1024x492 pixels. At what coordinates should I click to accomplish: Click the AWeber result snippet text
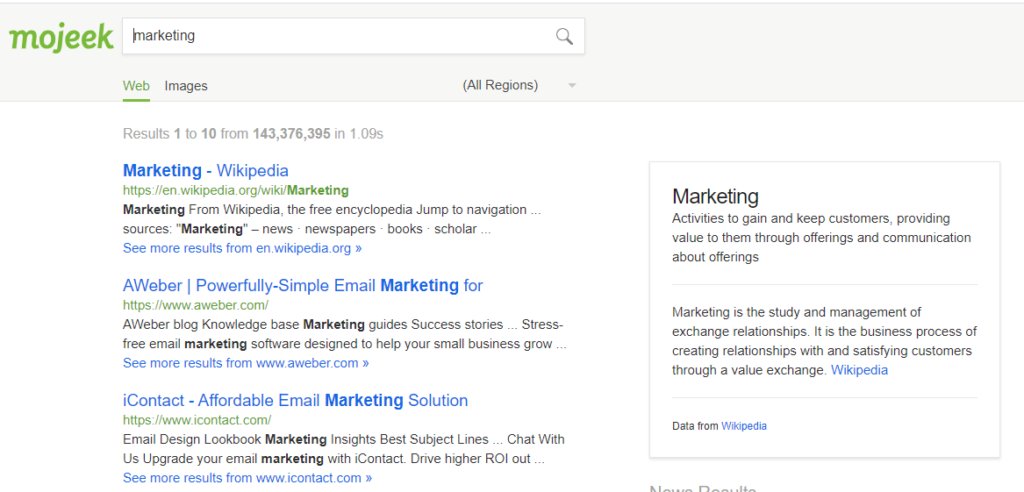[x=344, y=334]
